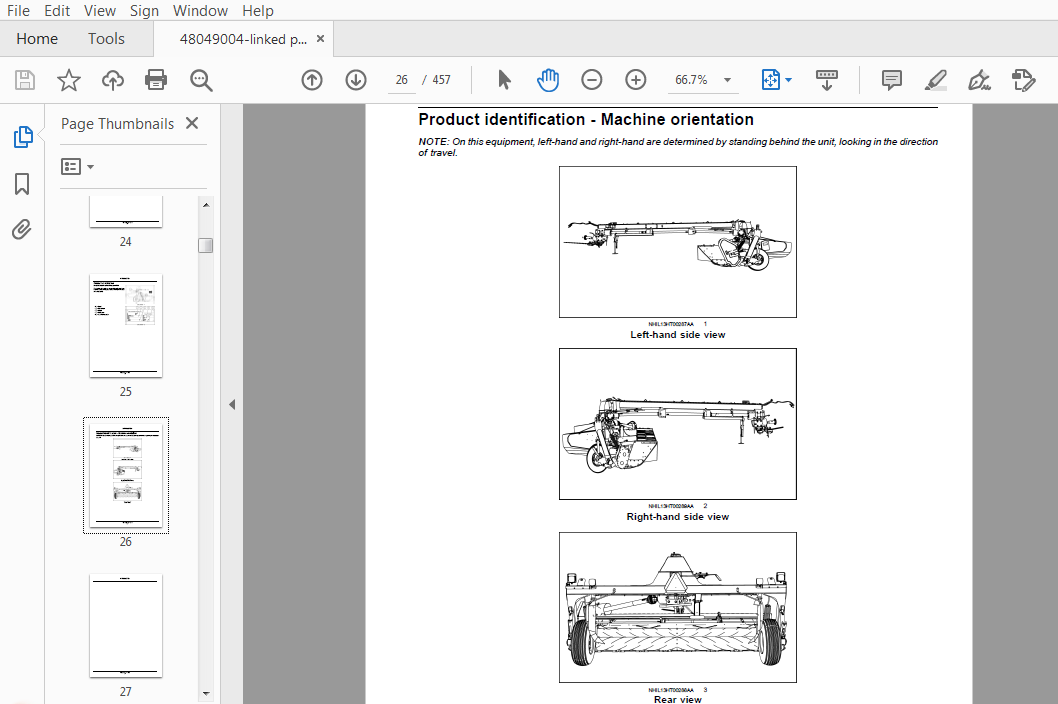The height and width of the screenshot is (704, 1058).
Task: Toggle the Page Thumbnails sidebar icon
Action: [x=22, y=137]
